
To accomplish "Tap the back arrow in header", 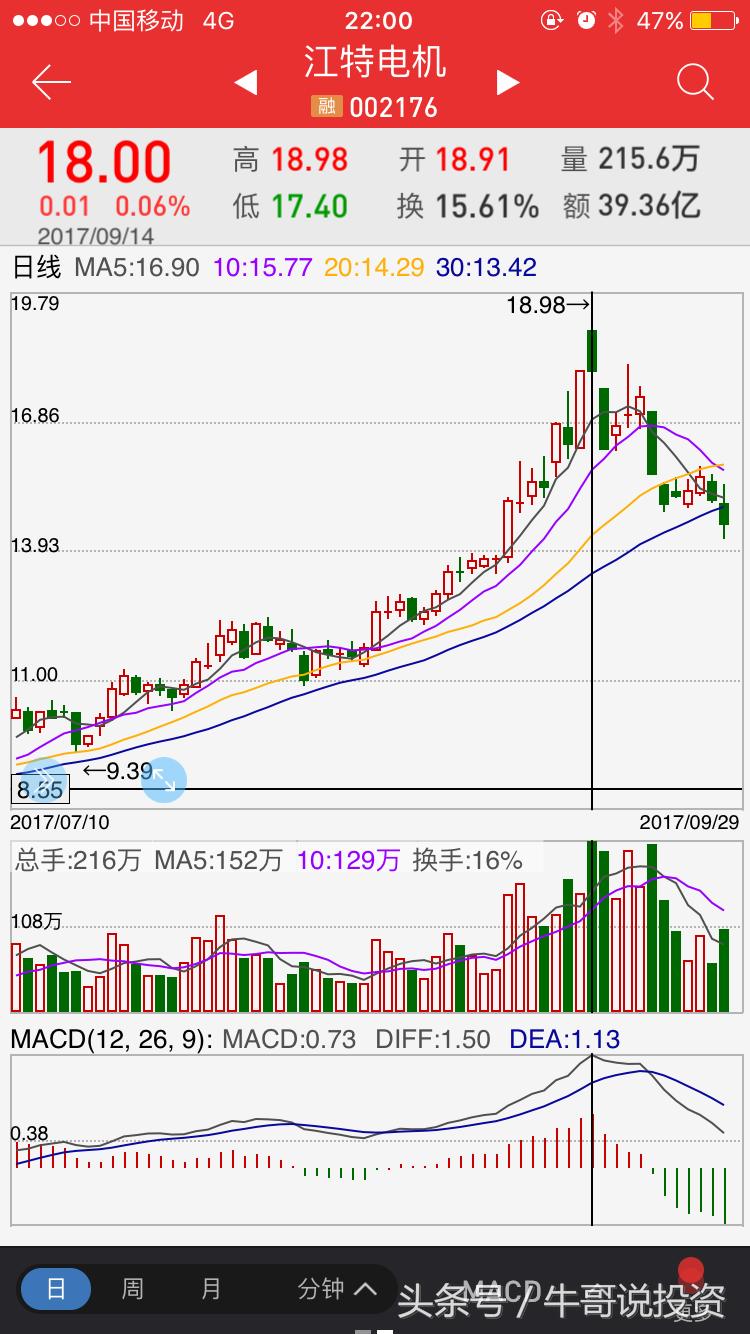I will (51, 83).
